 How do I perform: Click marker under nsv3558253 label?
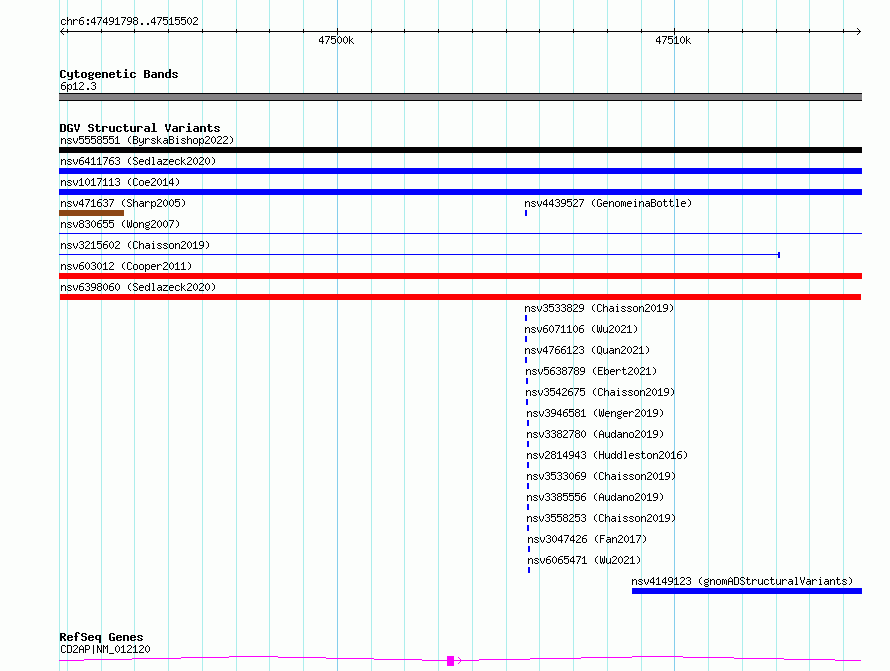tap(528, 528)
